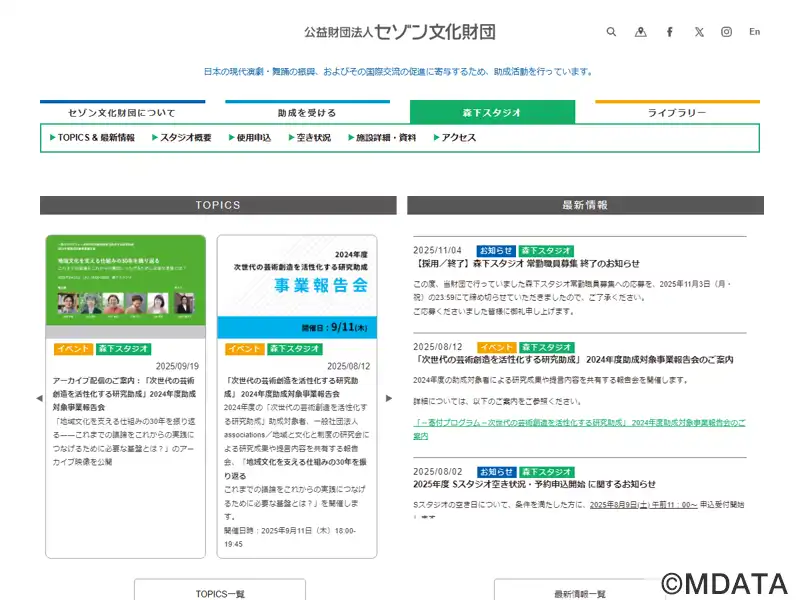Screen dimensions: 800x600
Task: Click the TOPICS一覧 button
Action: click(220, 592)
